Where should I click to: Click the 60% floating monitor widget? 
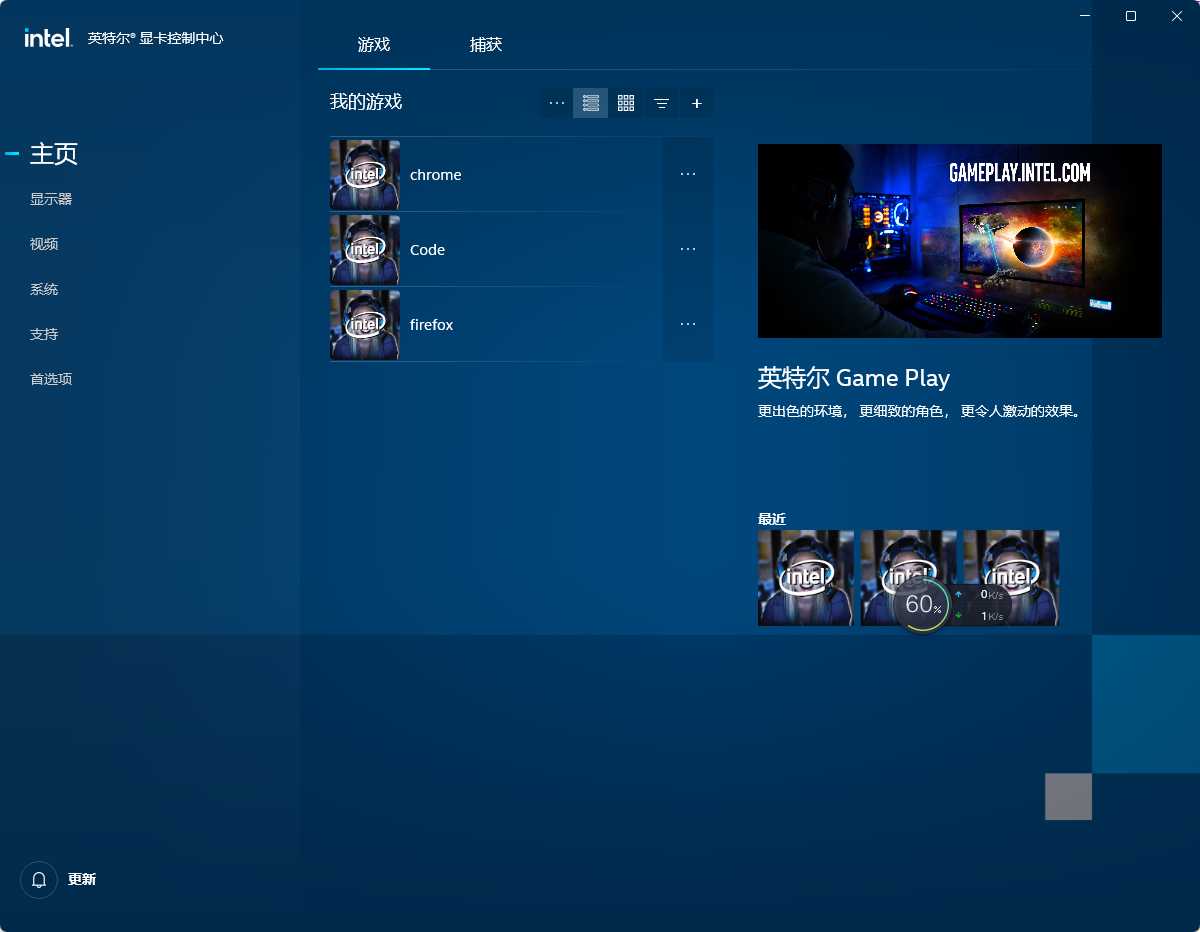click(x=922, y=605)
